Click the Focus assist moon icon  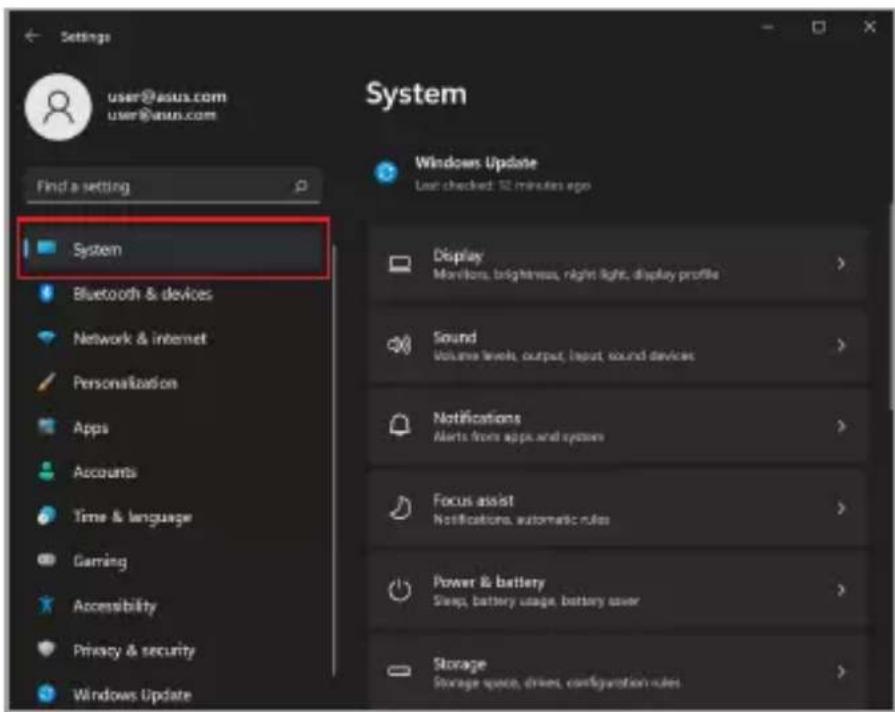pos(400,508)
